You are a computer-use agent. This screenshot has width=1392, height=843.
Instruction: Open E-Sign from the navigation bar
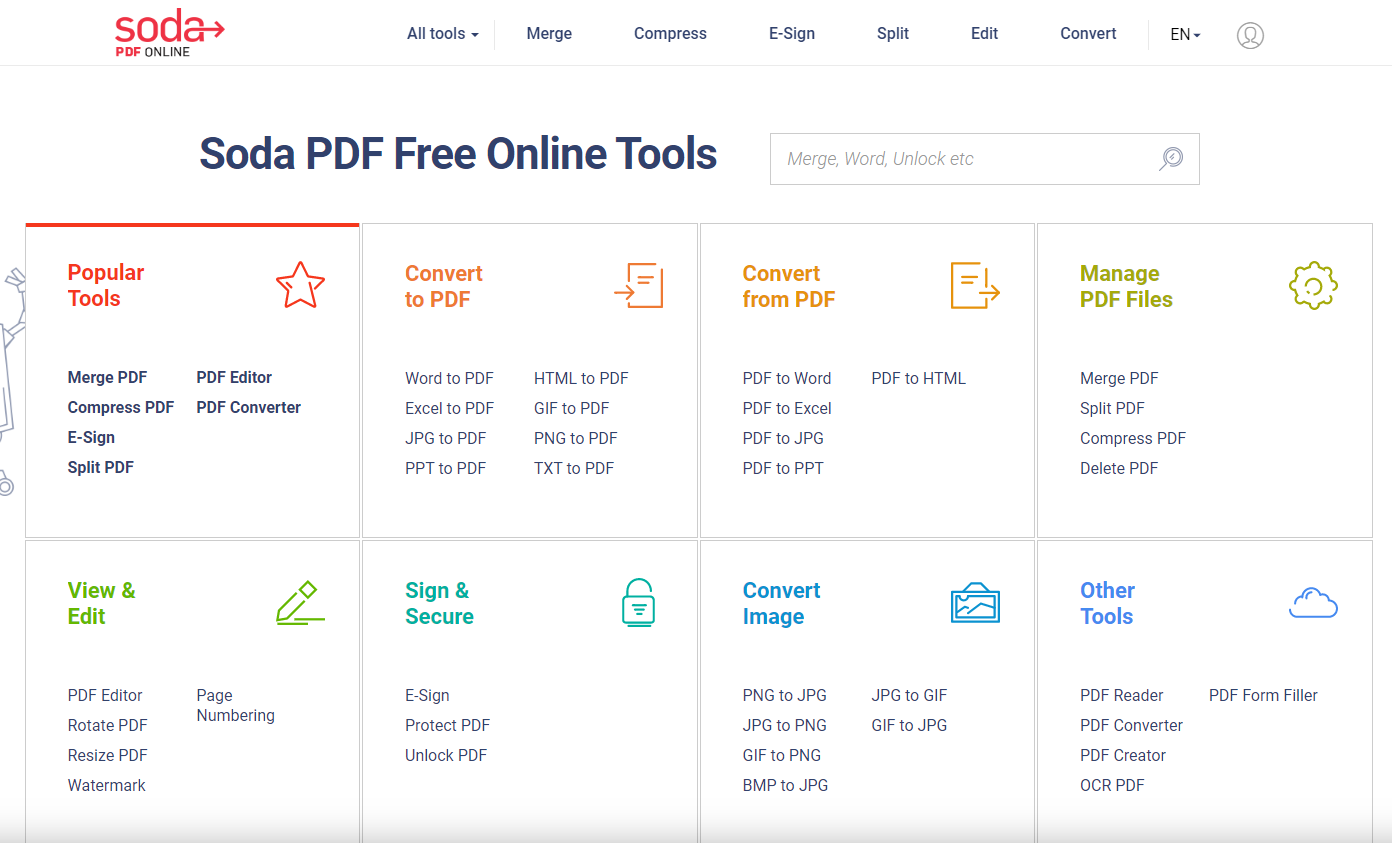(x=791, y=33)
